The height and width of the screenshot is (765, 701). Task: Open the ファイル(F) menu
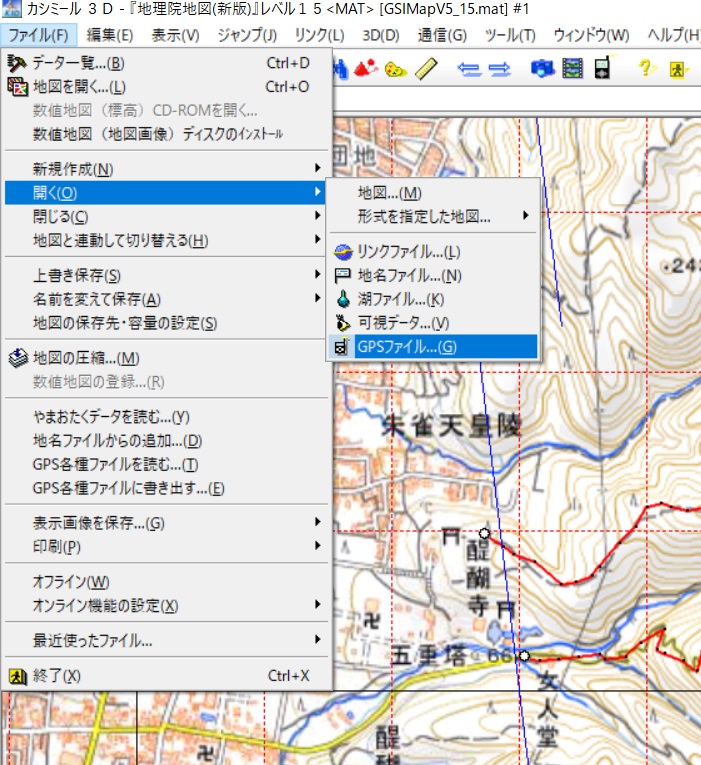[39, 35]
